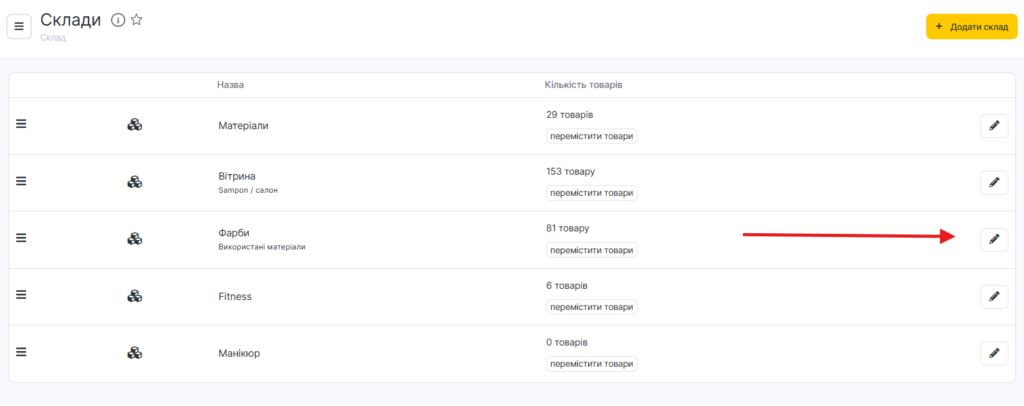Open the hamburger menu next to Склади
The image size is (1024, 406).
coord(19,26)
